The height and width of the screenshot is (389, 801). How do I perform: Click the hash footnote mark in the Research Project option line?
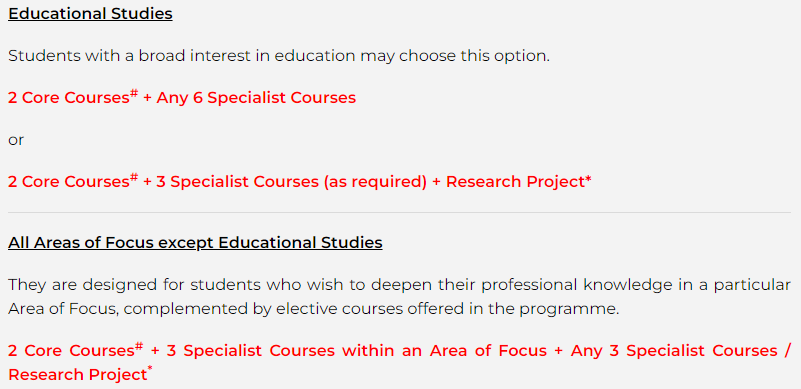pyautogui.click(x=134, y=177)
